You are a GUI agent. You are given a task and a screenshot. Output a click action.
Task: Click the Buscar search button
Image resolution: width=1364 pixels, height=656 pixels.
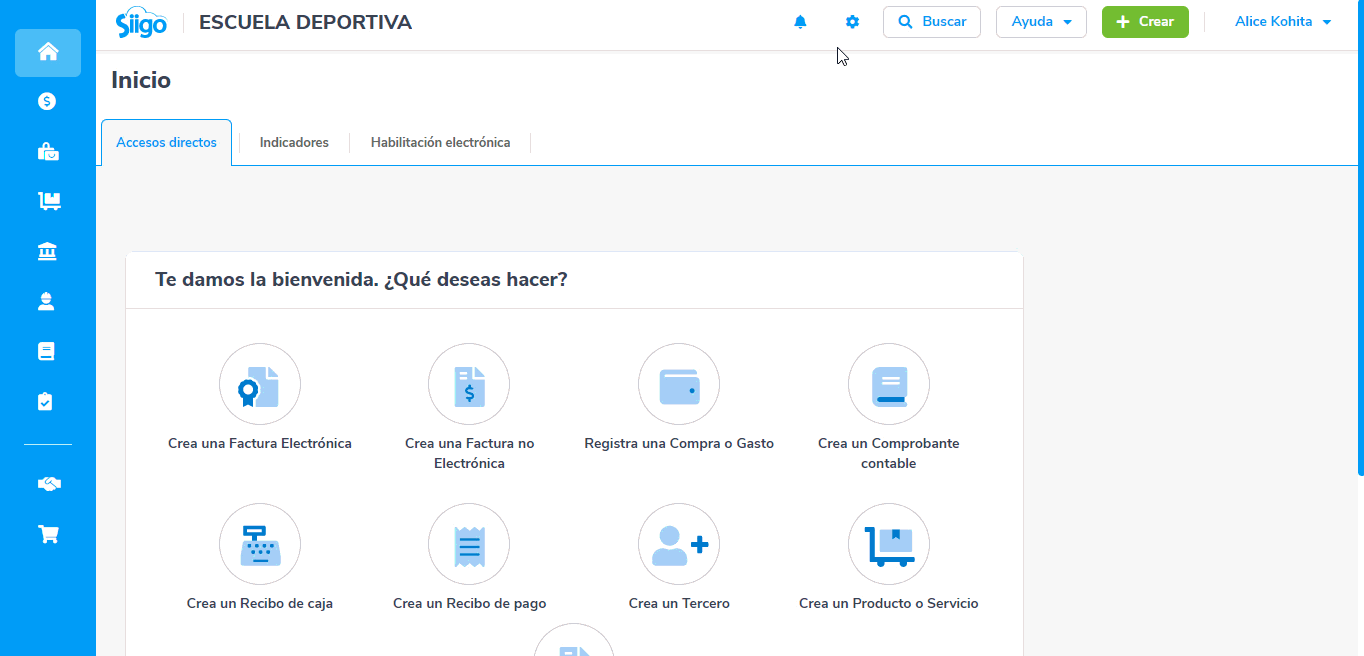[x=932, y=22]
